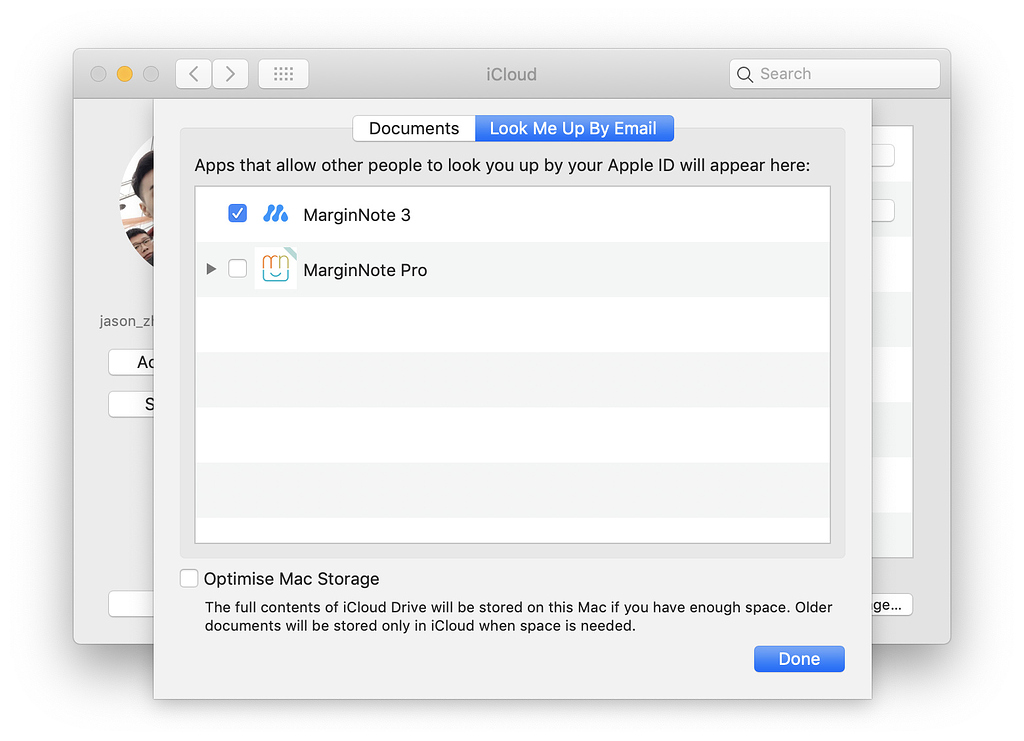Image resolution: width=1024 pixels, height=741 pixels.
Task: Select the Look Me Up By Email tab
Action: tap(573, 128)
